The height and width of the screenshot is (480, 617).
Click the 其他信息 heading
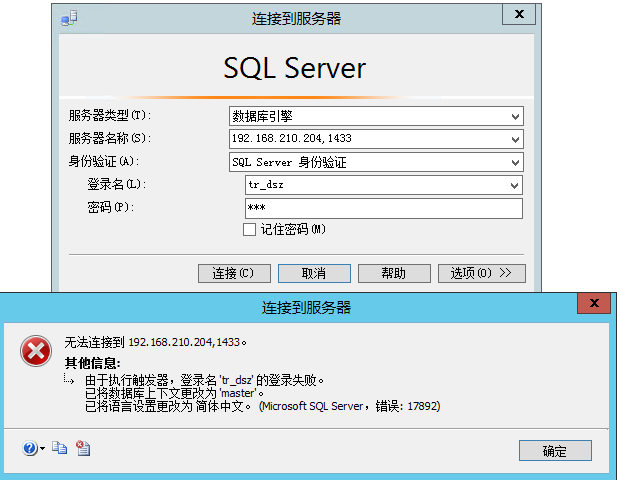92,363
